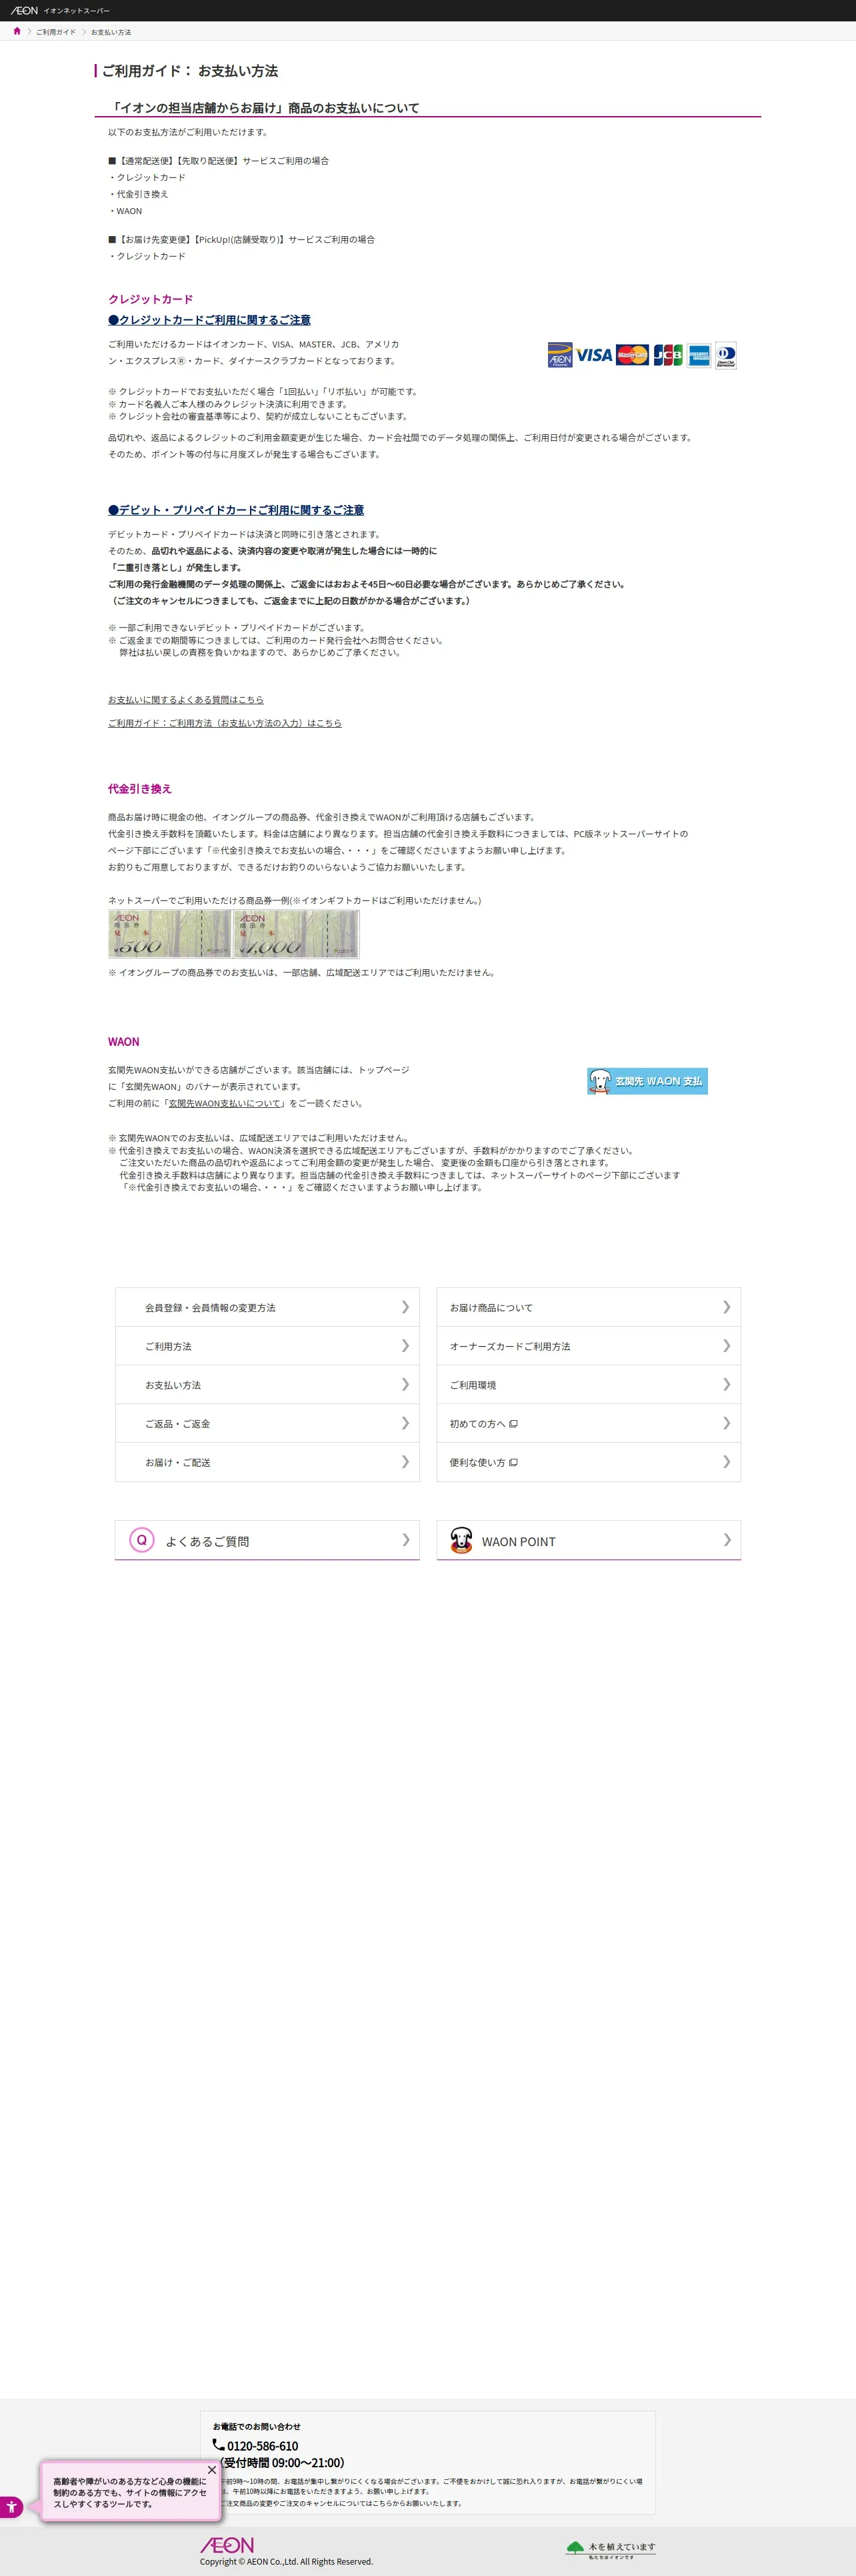Open the WAON POINT button

coord(589,1541)
